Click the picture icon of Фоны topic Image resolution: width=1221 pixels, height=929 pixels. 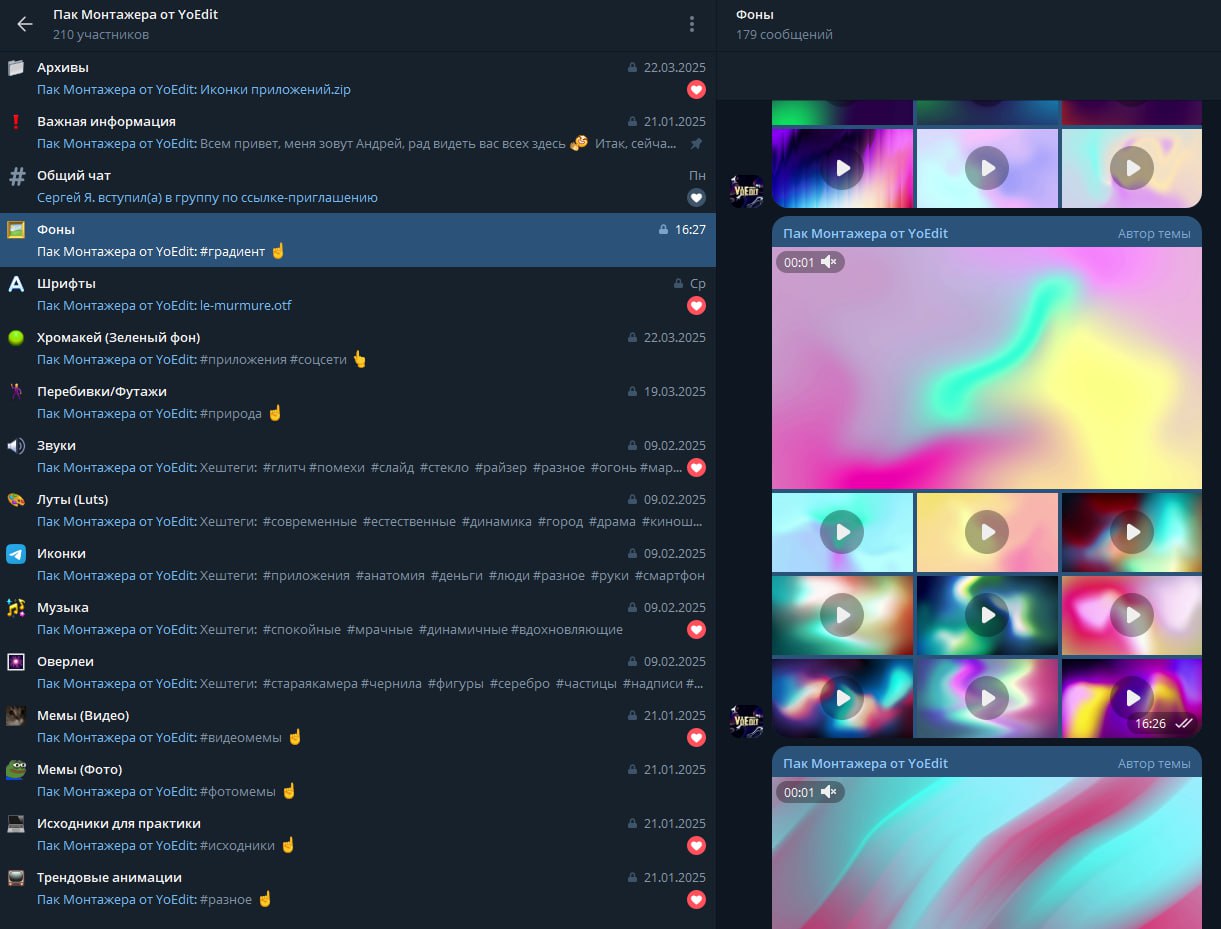pos(16,230)
